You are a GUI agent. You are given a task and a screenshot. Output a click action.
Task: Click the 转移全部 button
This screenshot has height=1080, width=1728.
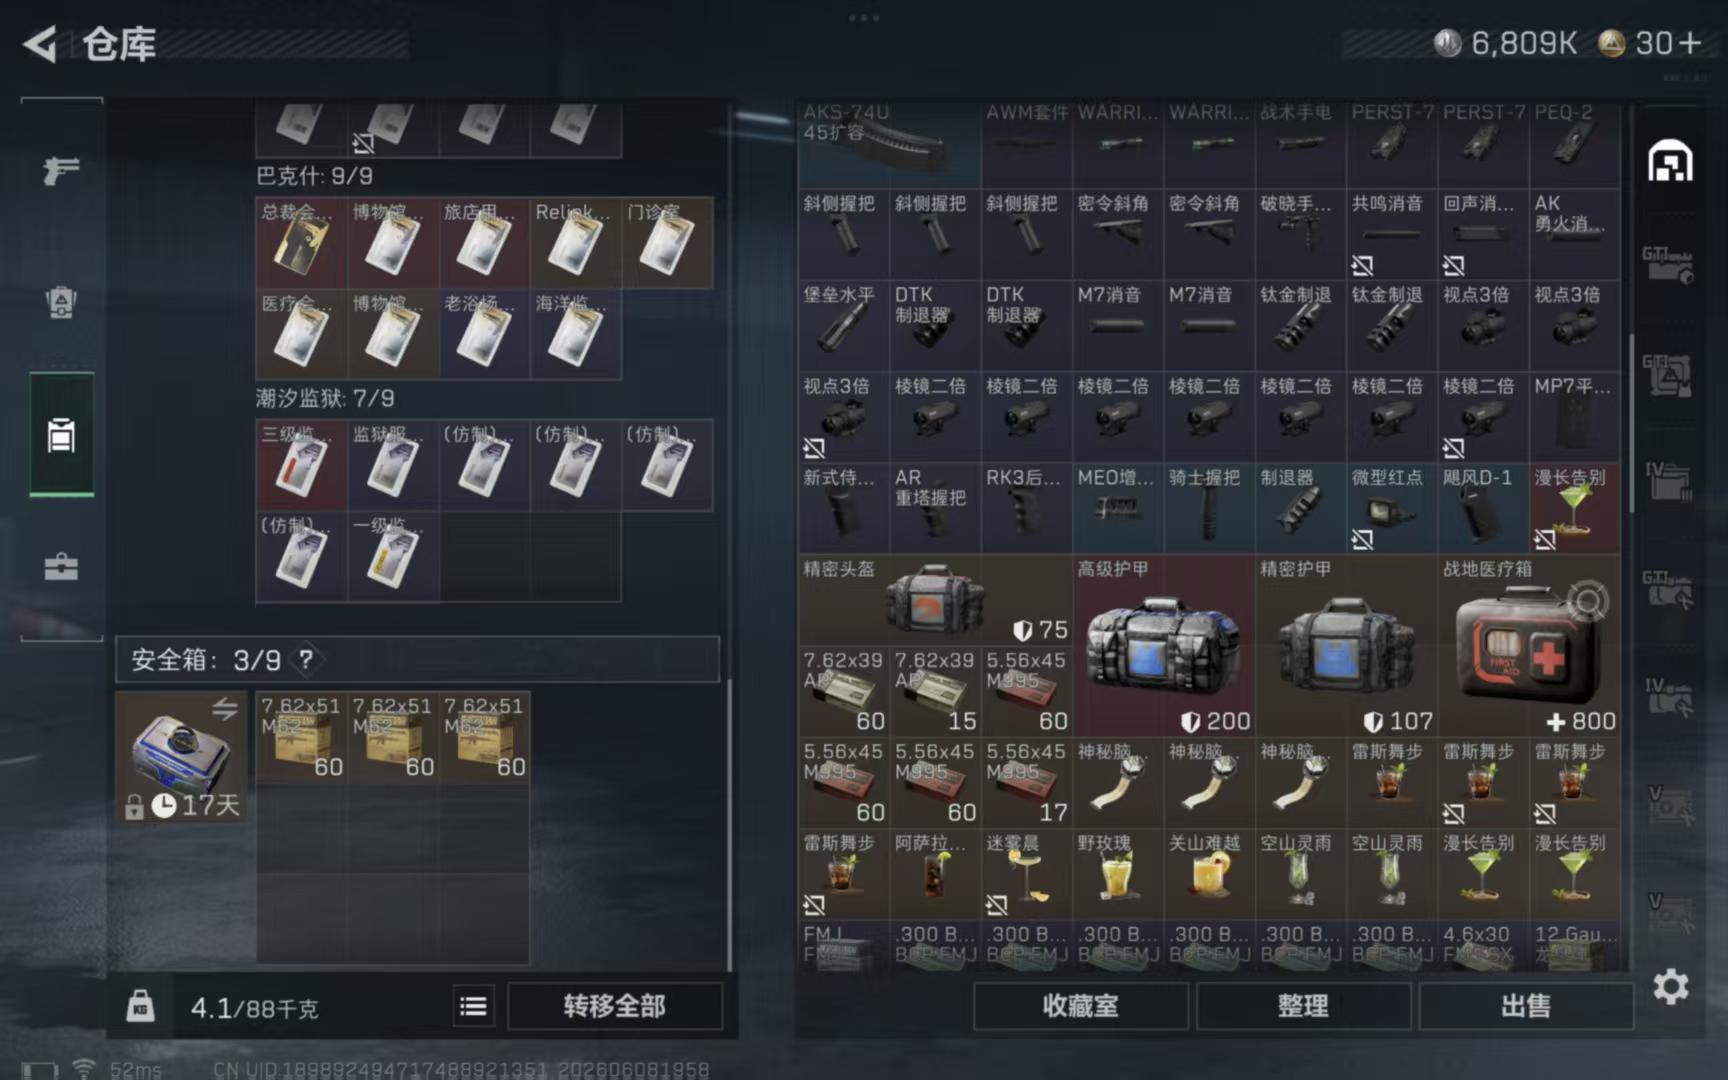tap(614, 1006)
